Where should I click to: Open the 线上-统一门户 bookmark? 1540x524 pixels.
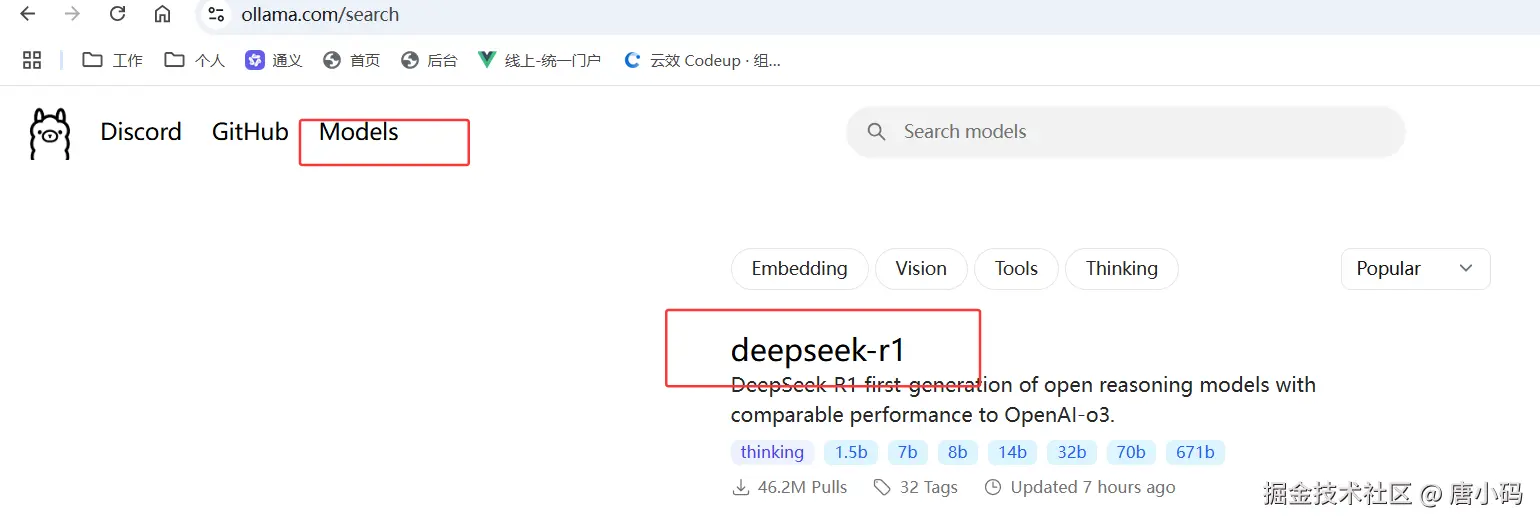coord(540,60)
